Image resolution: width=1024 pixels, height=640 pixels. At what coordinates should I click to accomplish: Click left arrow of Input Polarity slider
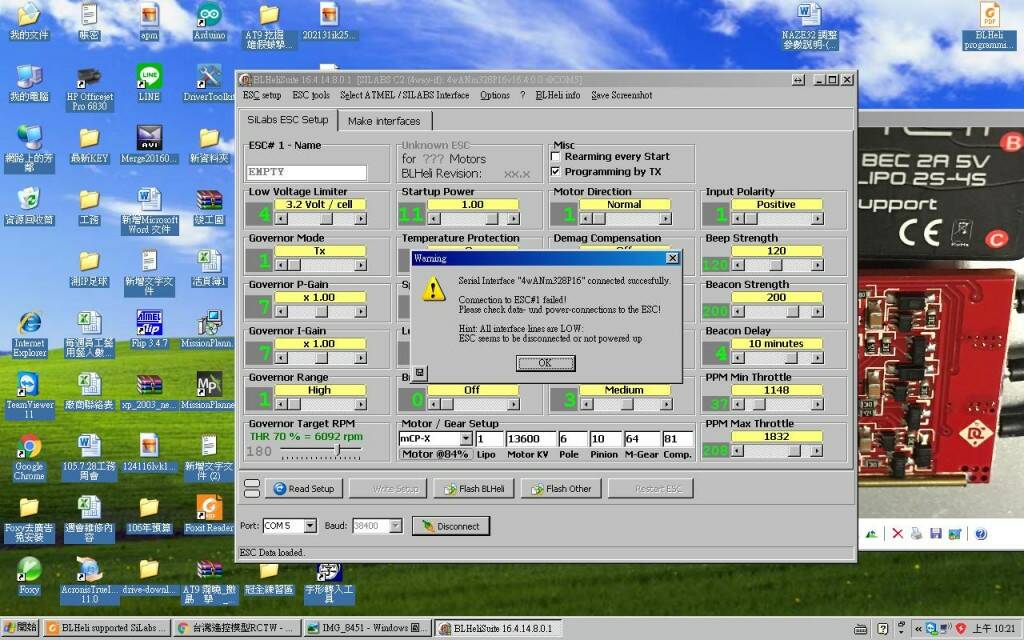[x=738, y=219]
